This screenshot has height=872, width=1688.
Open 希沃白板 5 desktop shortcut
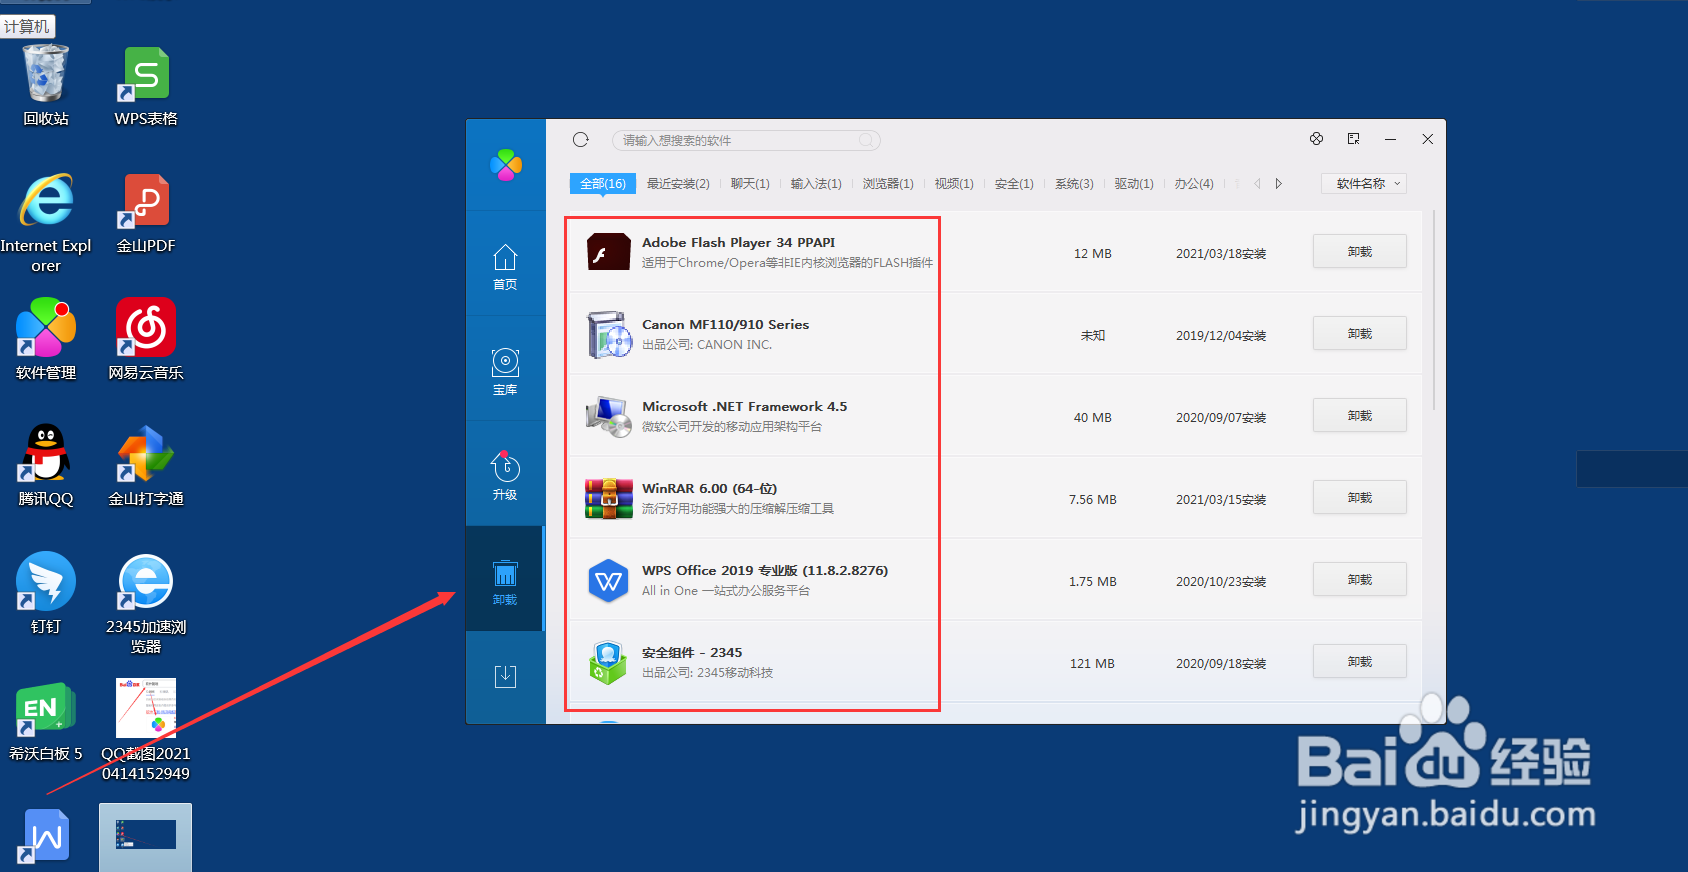pyautogui.click(x=46, y=721)
